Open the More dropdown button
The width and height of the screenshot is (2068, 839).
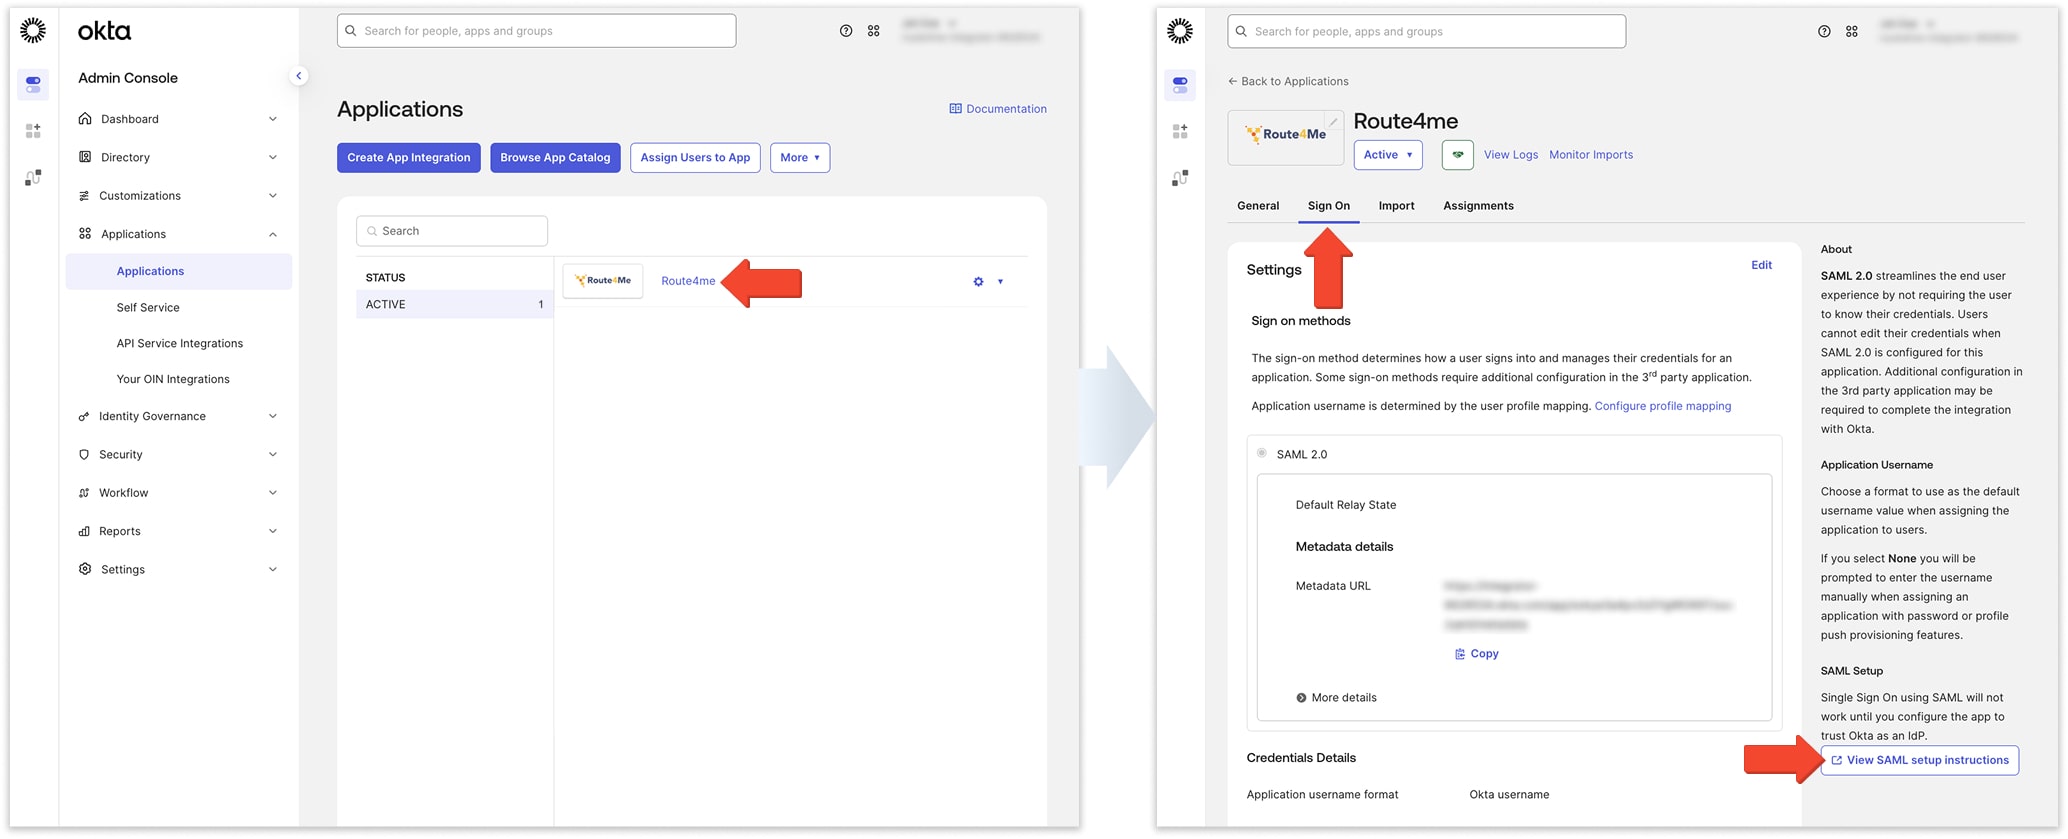[x=799, y=158]
